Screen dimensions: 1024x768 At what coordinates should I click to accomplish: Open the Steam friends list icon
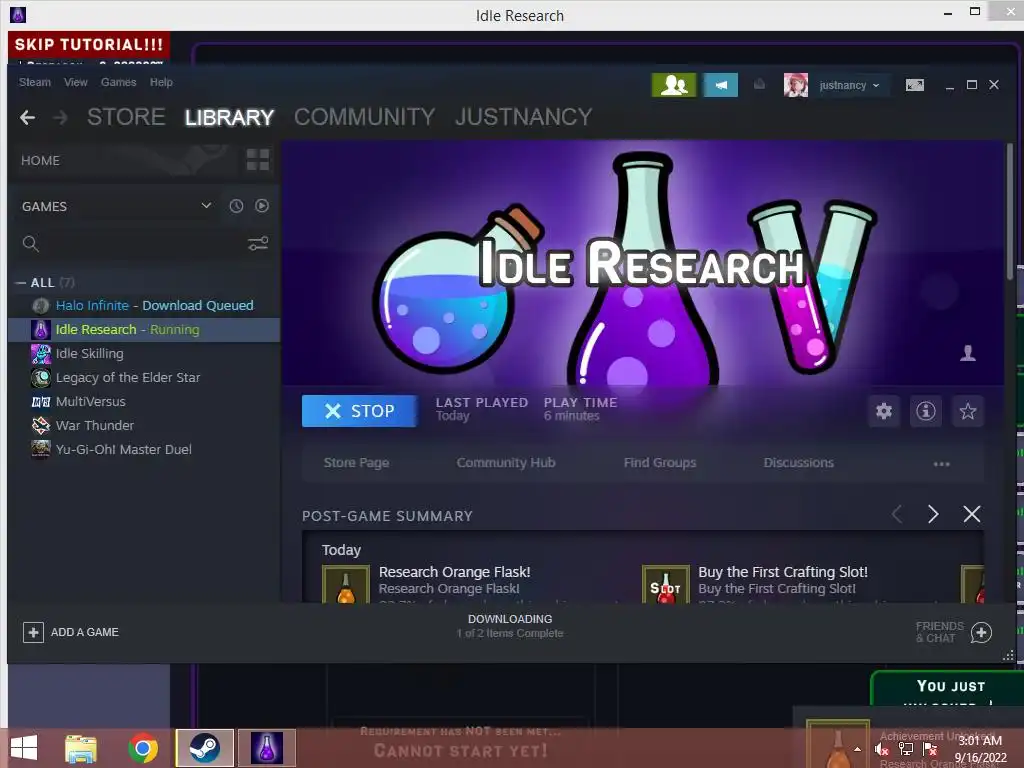(673, 85)
